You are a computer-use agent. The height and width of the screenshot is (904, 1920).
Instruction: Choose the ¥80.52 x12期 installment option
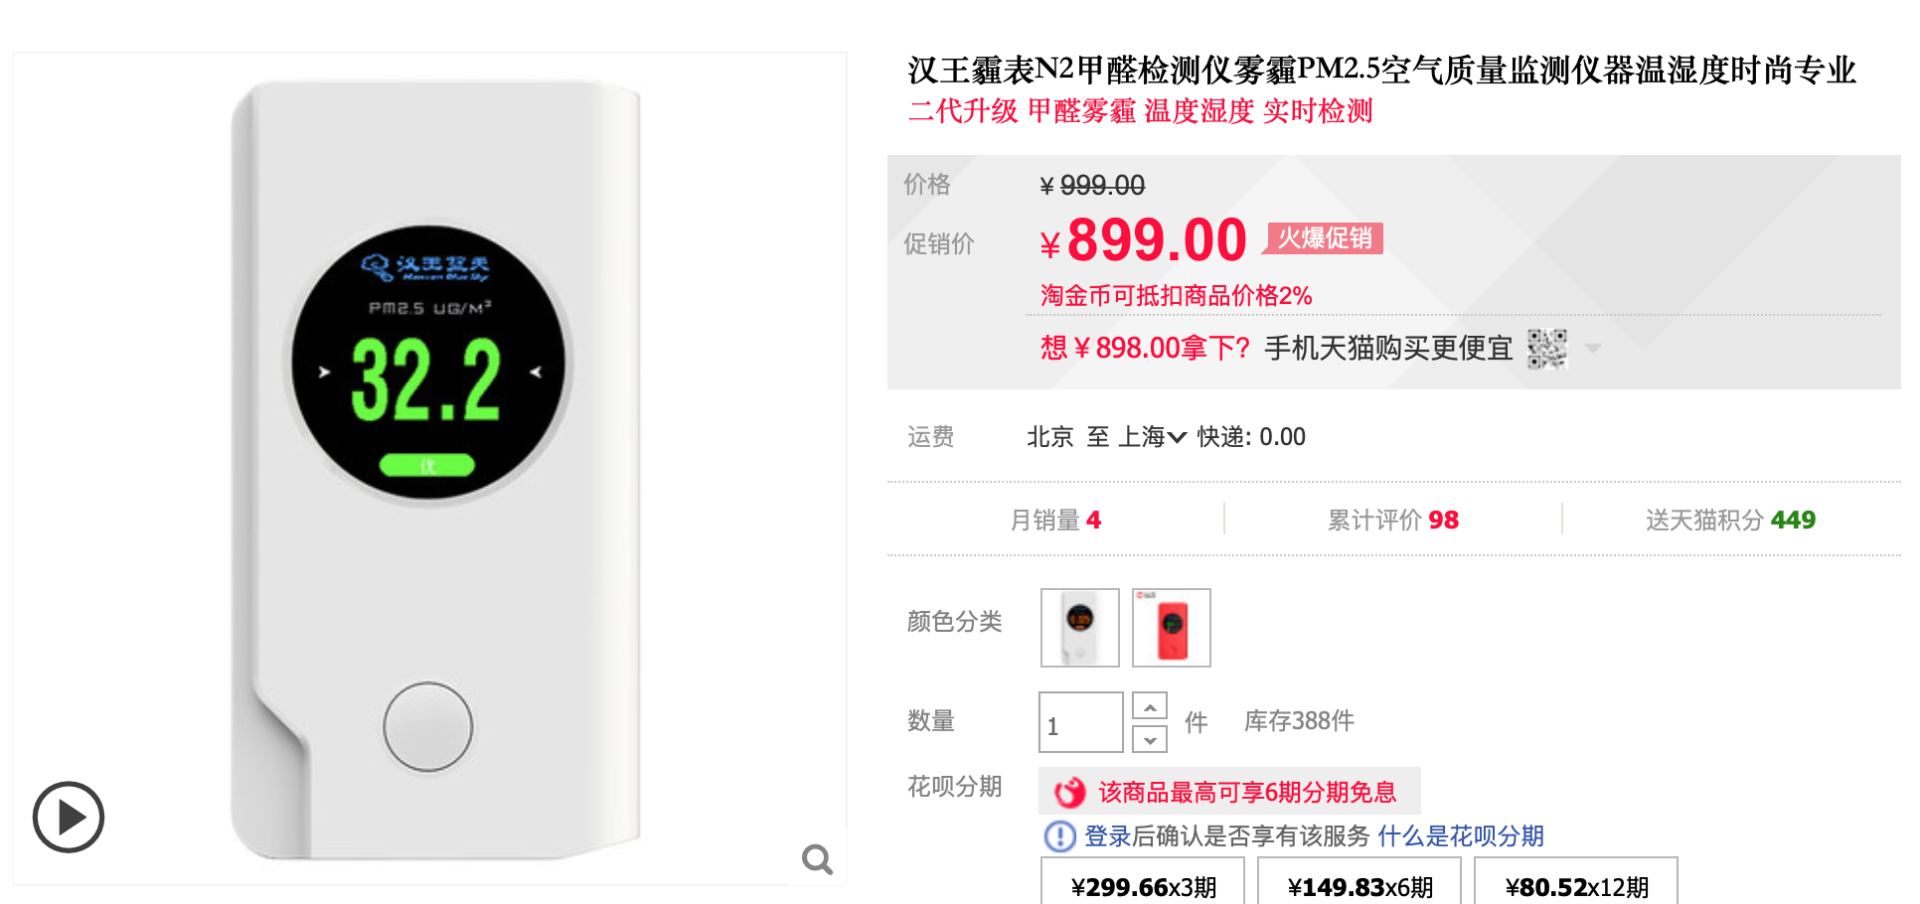coord(1576,885)
